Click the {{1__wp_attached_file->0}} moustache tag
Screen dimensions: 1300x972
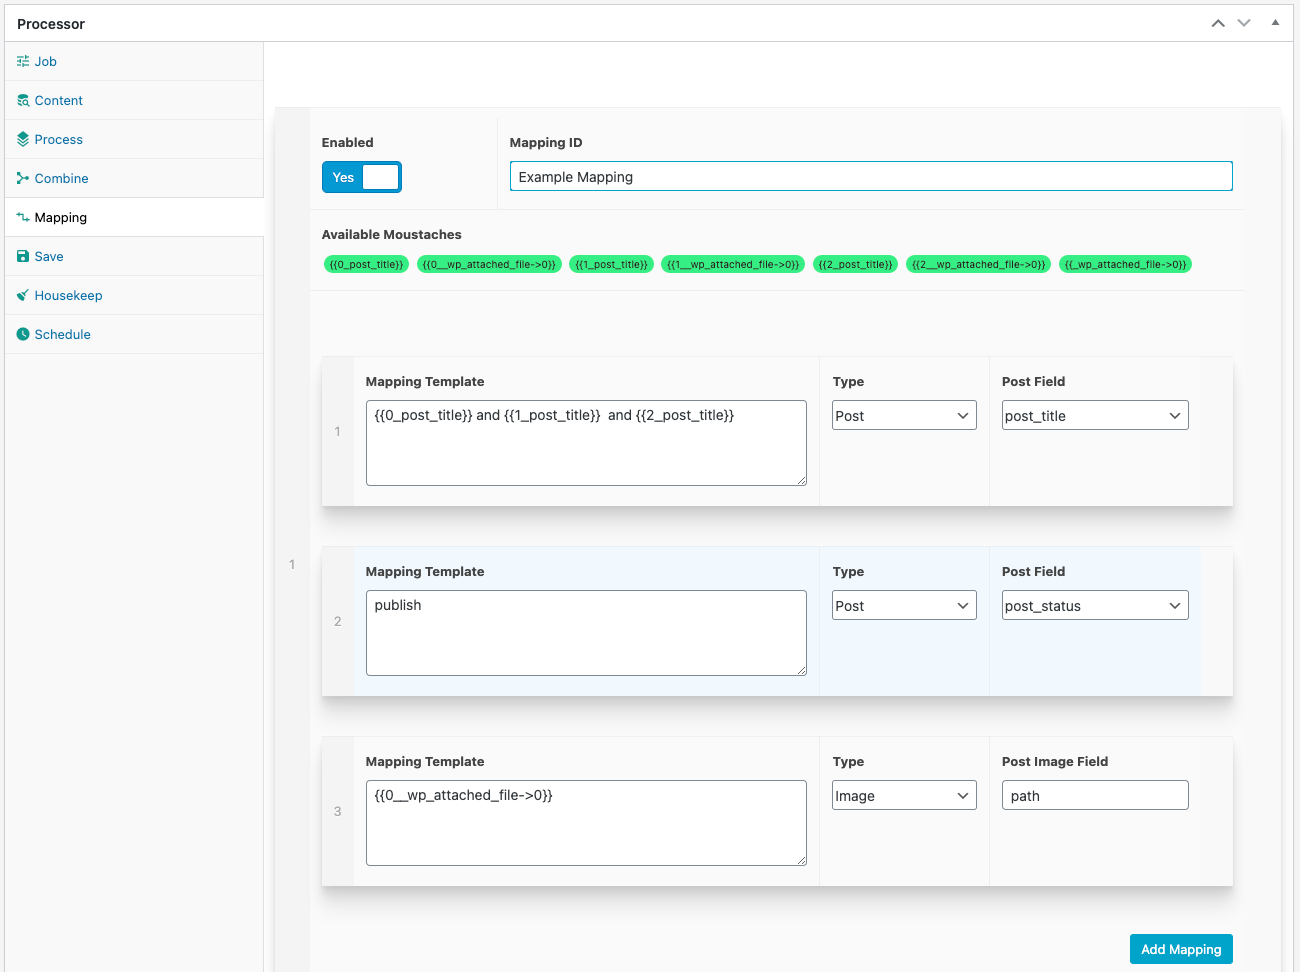pyautogui.click(x=733, y=264)
